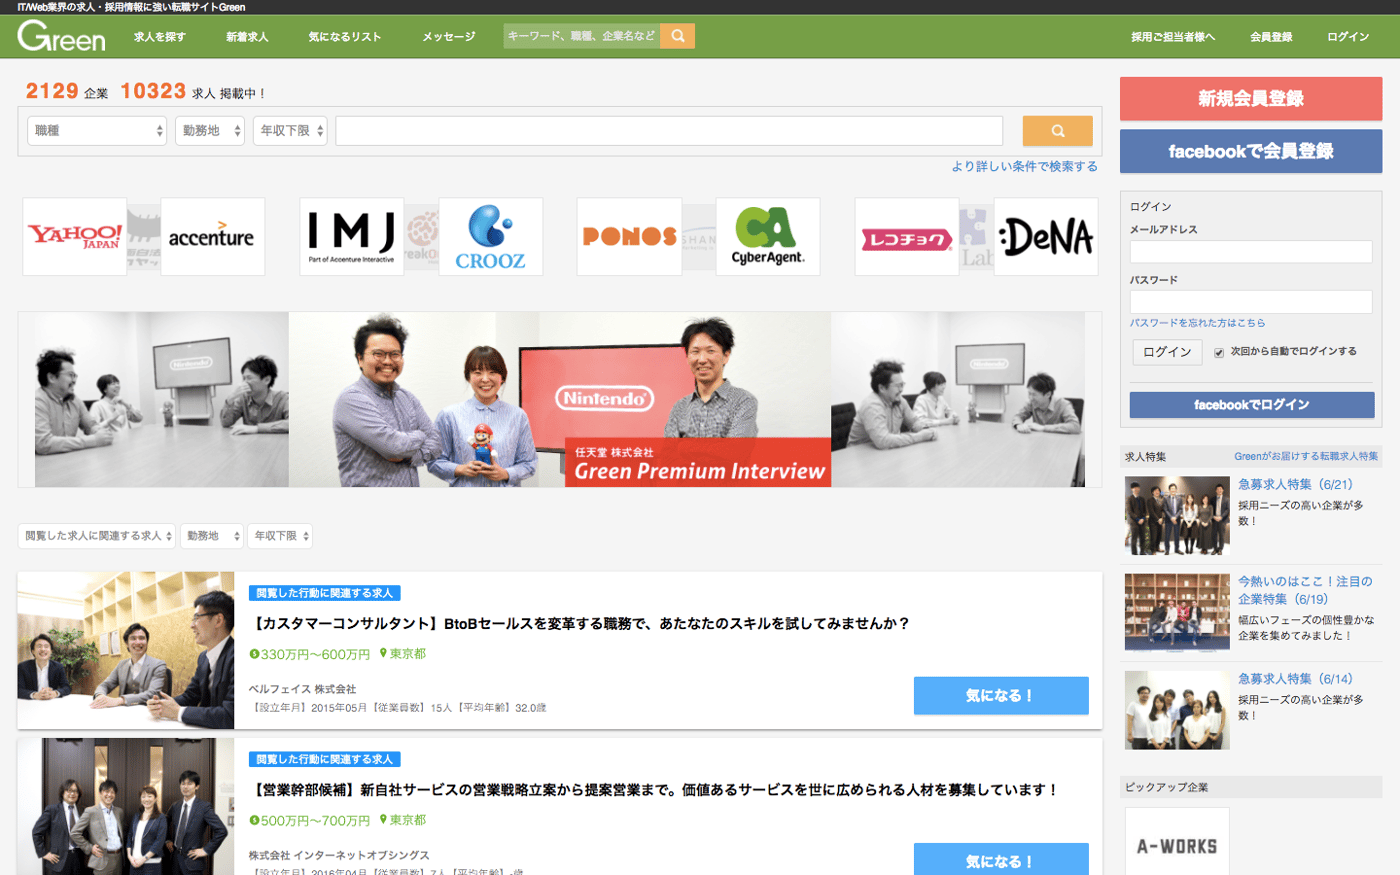Image resolution: width=1400 pixels, height=875 pixels.
Task: Open 採用ご担当者様へ in navigation bar
Action: tap(1173, 37)
